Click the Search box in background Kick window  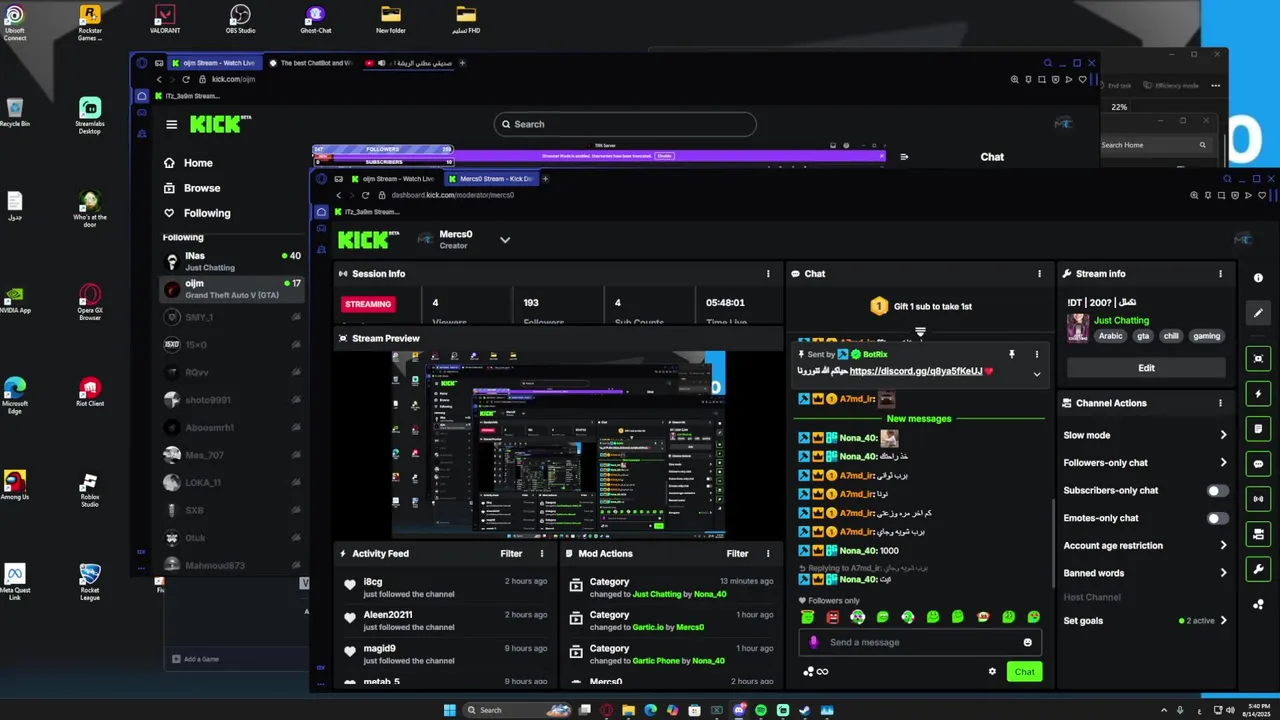pos(625,124)
